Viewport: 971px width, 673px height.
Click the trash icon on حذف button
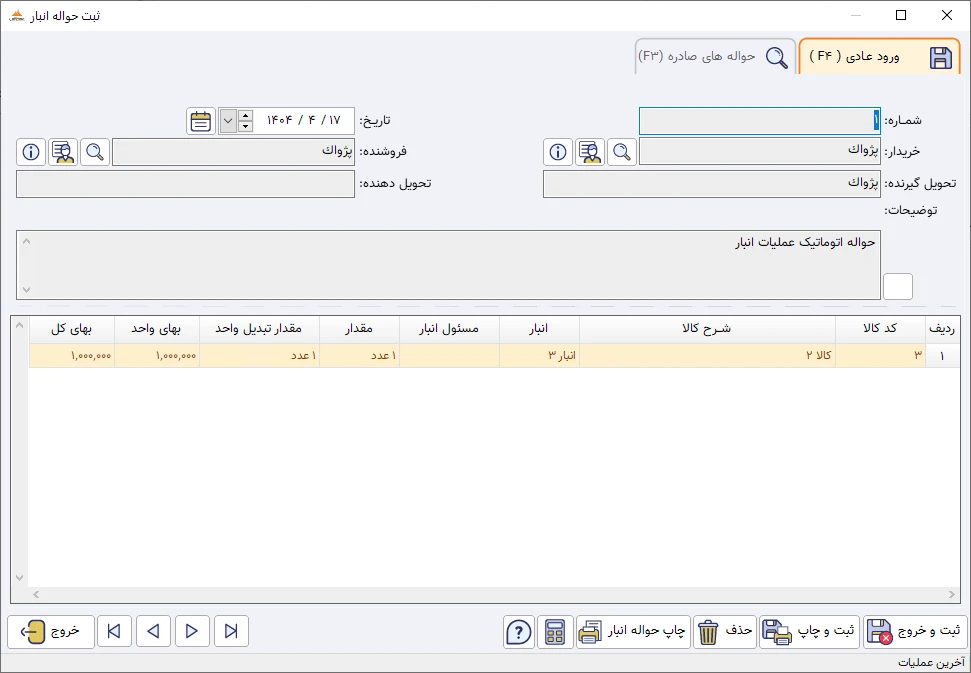tap(710, 631)
